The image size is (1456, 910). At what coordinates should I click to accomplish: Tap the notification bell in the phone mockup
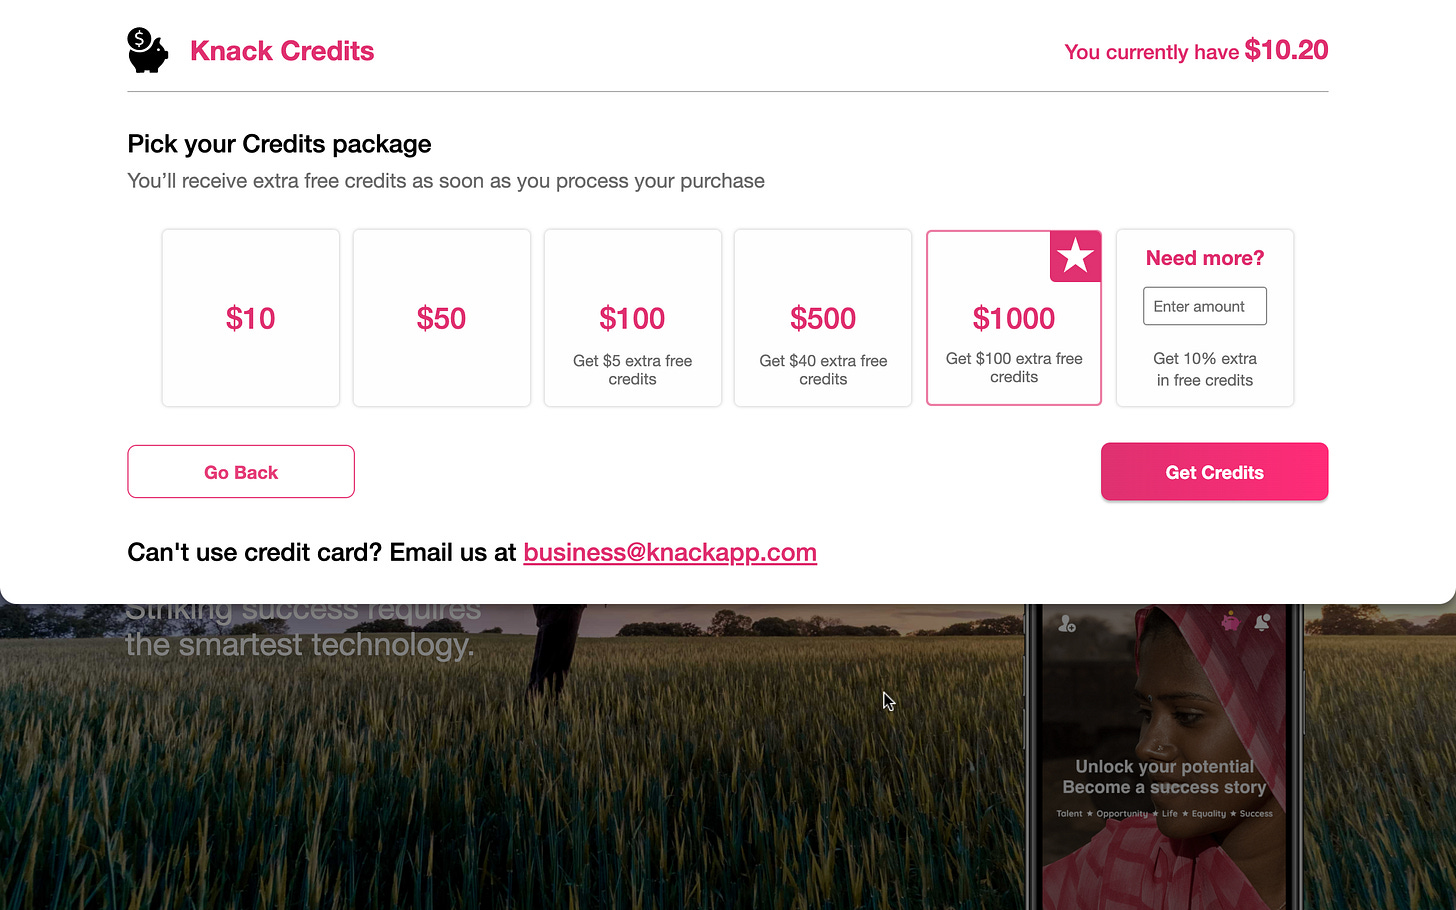(x=1262, y=622)
